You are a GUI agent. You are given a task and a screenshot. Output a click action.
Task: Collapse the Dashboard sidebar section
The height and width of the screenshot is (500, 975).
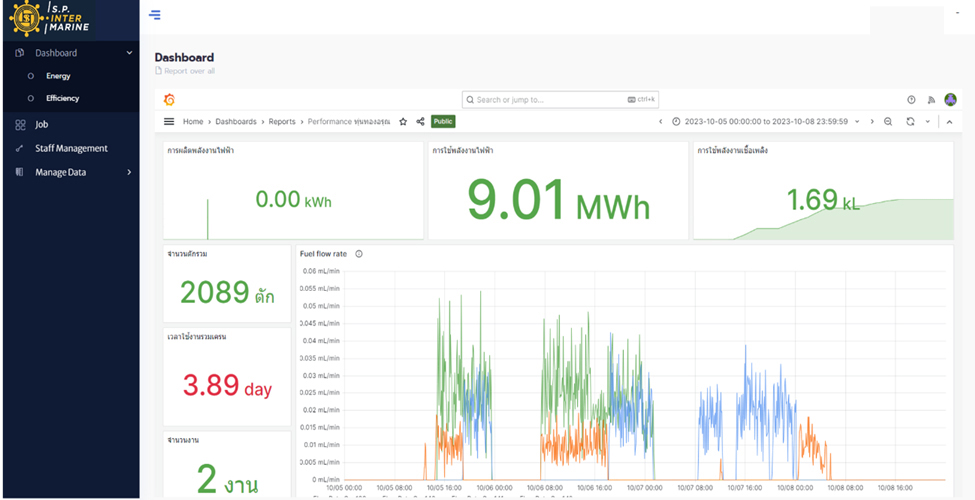(x=129, y=53)
